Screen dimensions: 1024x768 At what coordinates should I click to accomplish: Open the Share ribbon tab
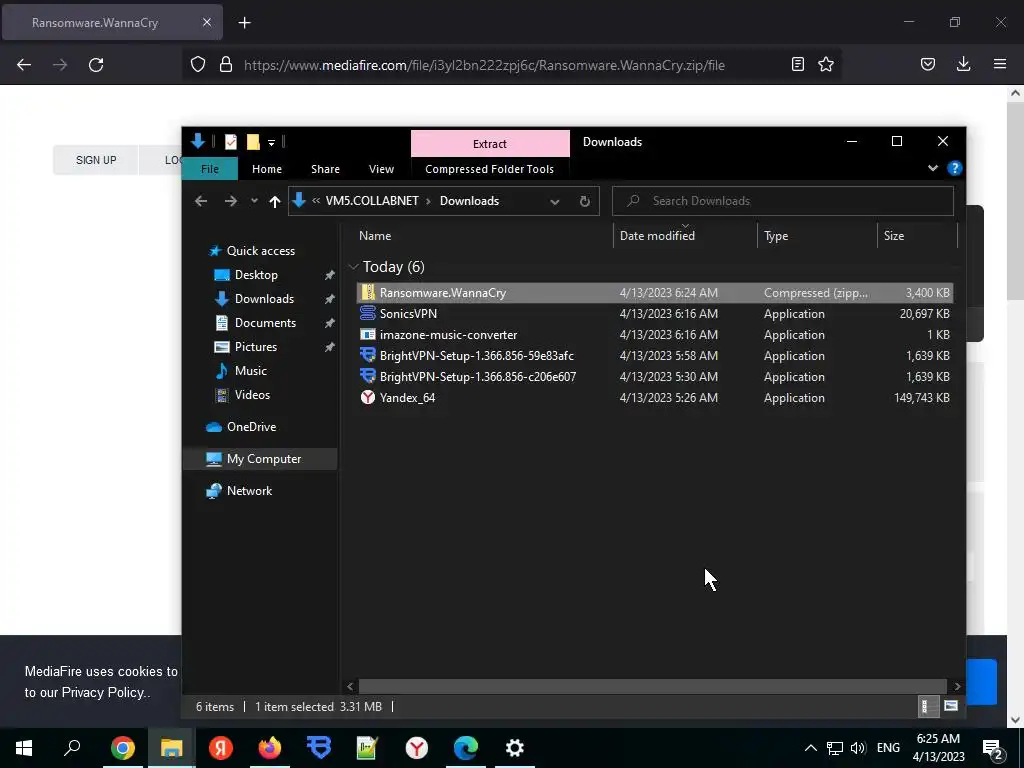point(325,168)
